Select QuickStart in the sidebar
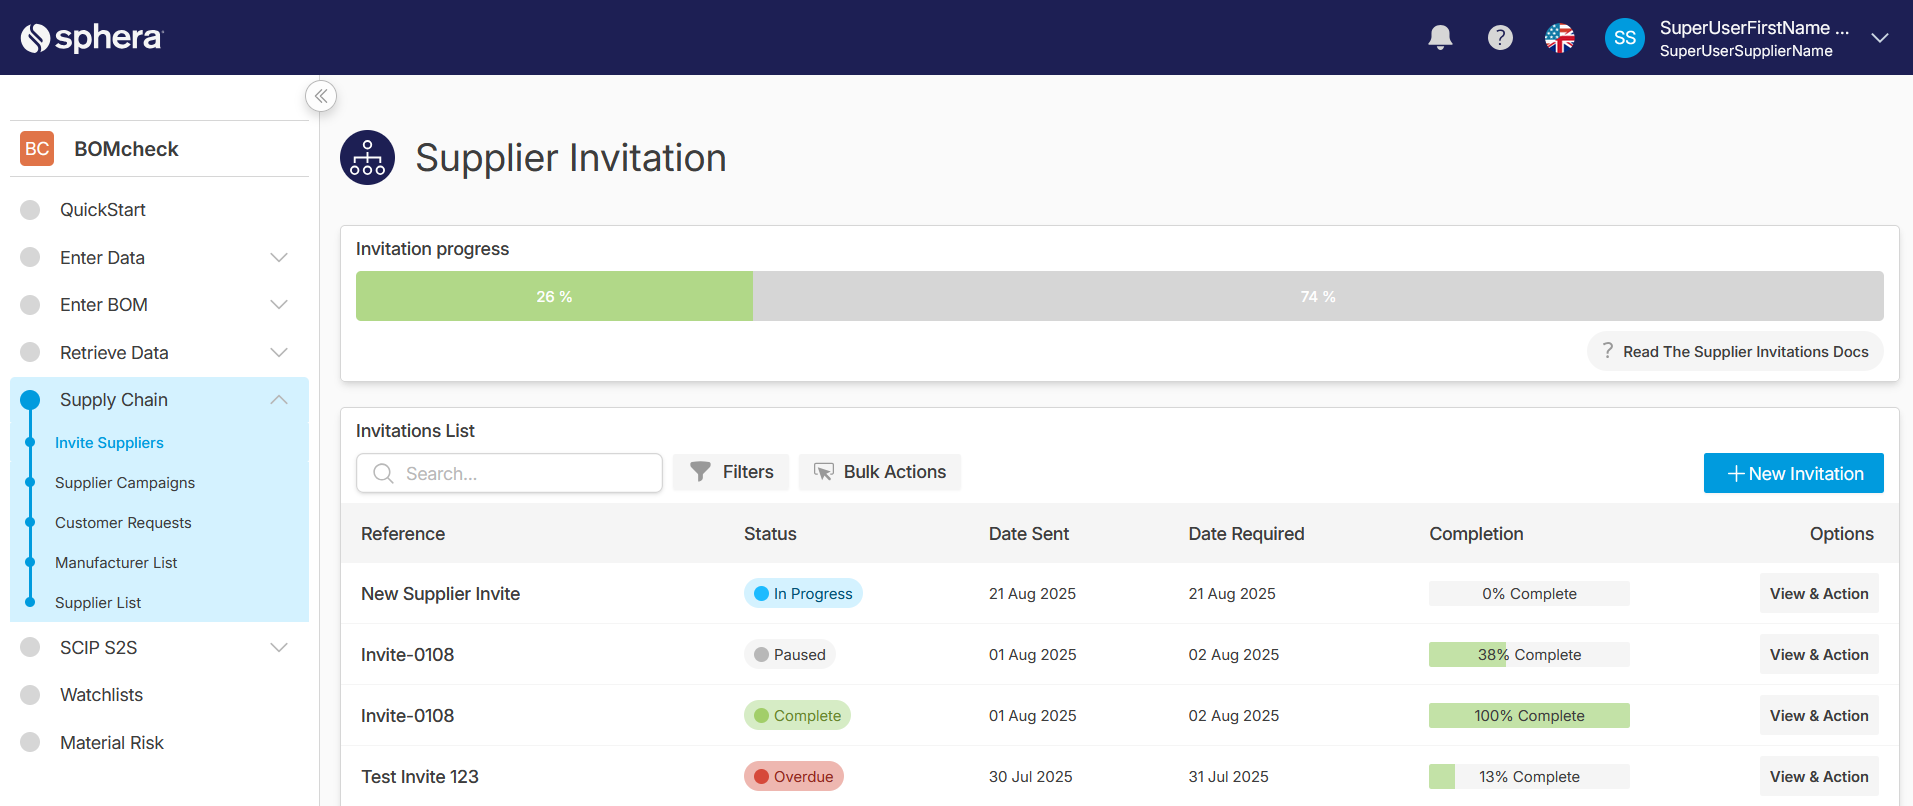 [103, 210]
